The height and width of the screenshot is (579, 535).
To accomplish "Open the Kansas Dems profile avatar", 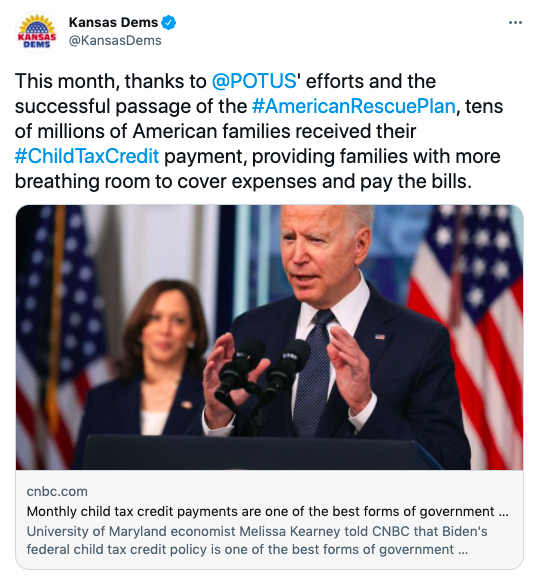I will click(x=37, y=32).
